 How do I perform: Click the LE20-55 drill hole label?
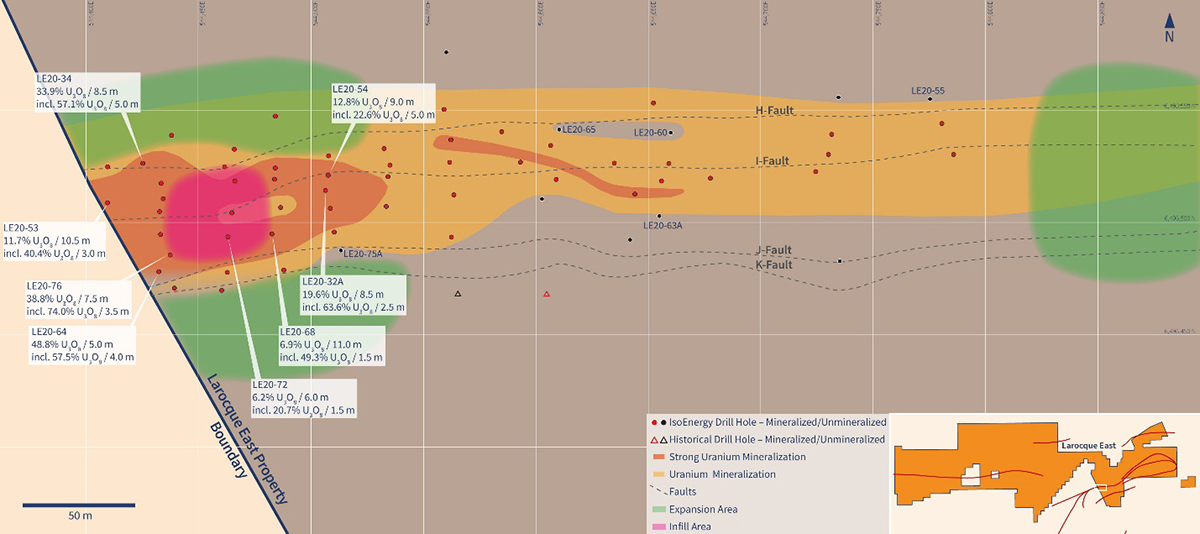pos(928,90)
